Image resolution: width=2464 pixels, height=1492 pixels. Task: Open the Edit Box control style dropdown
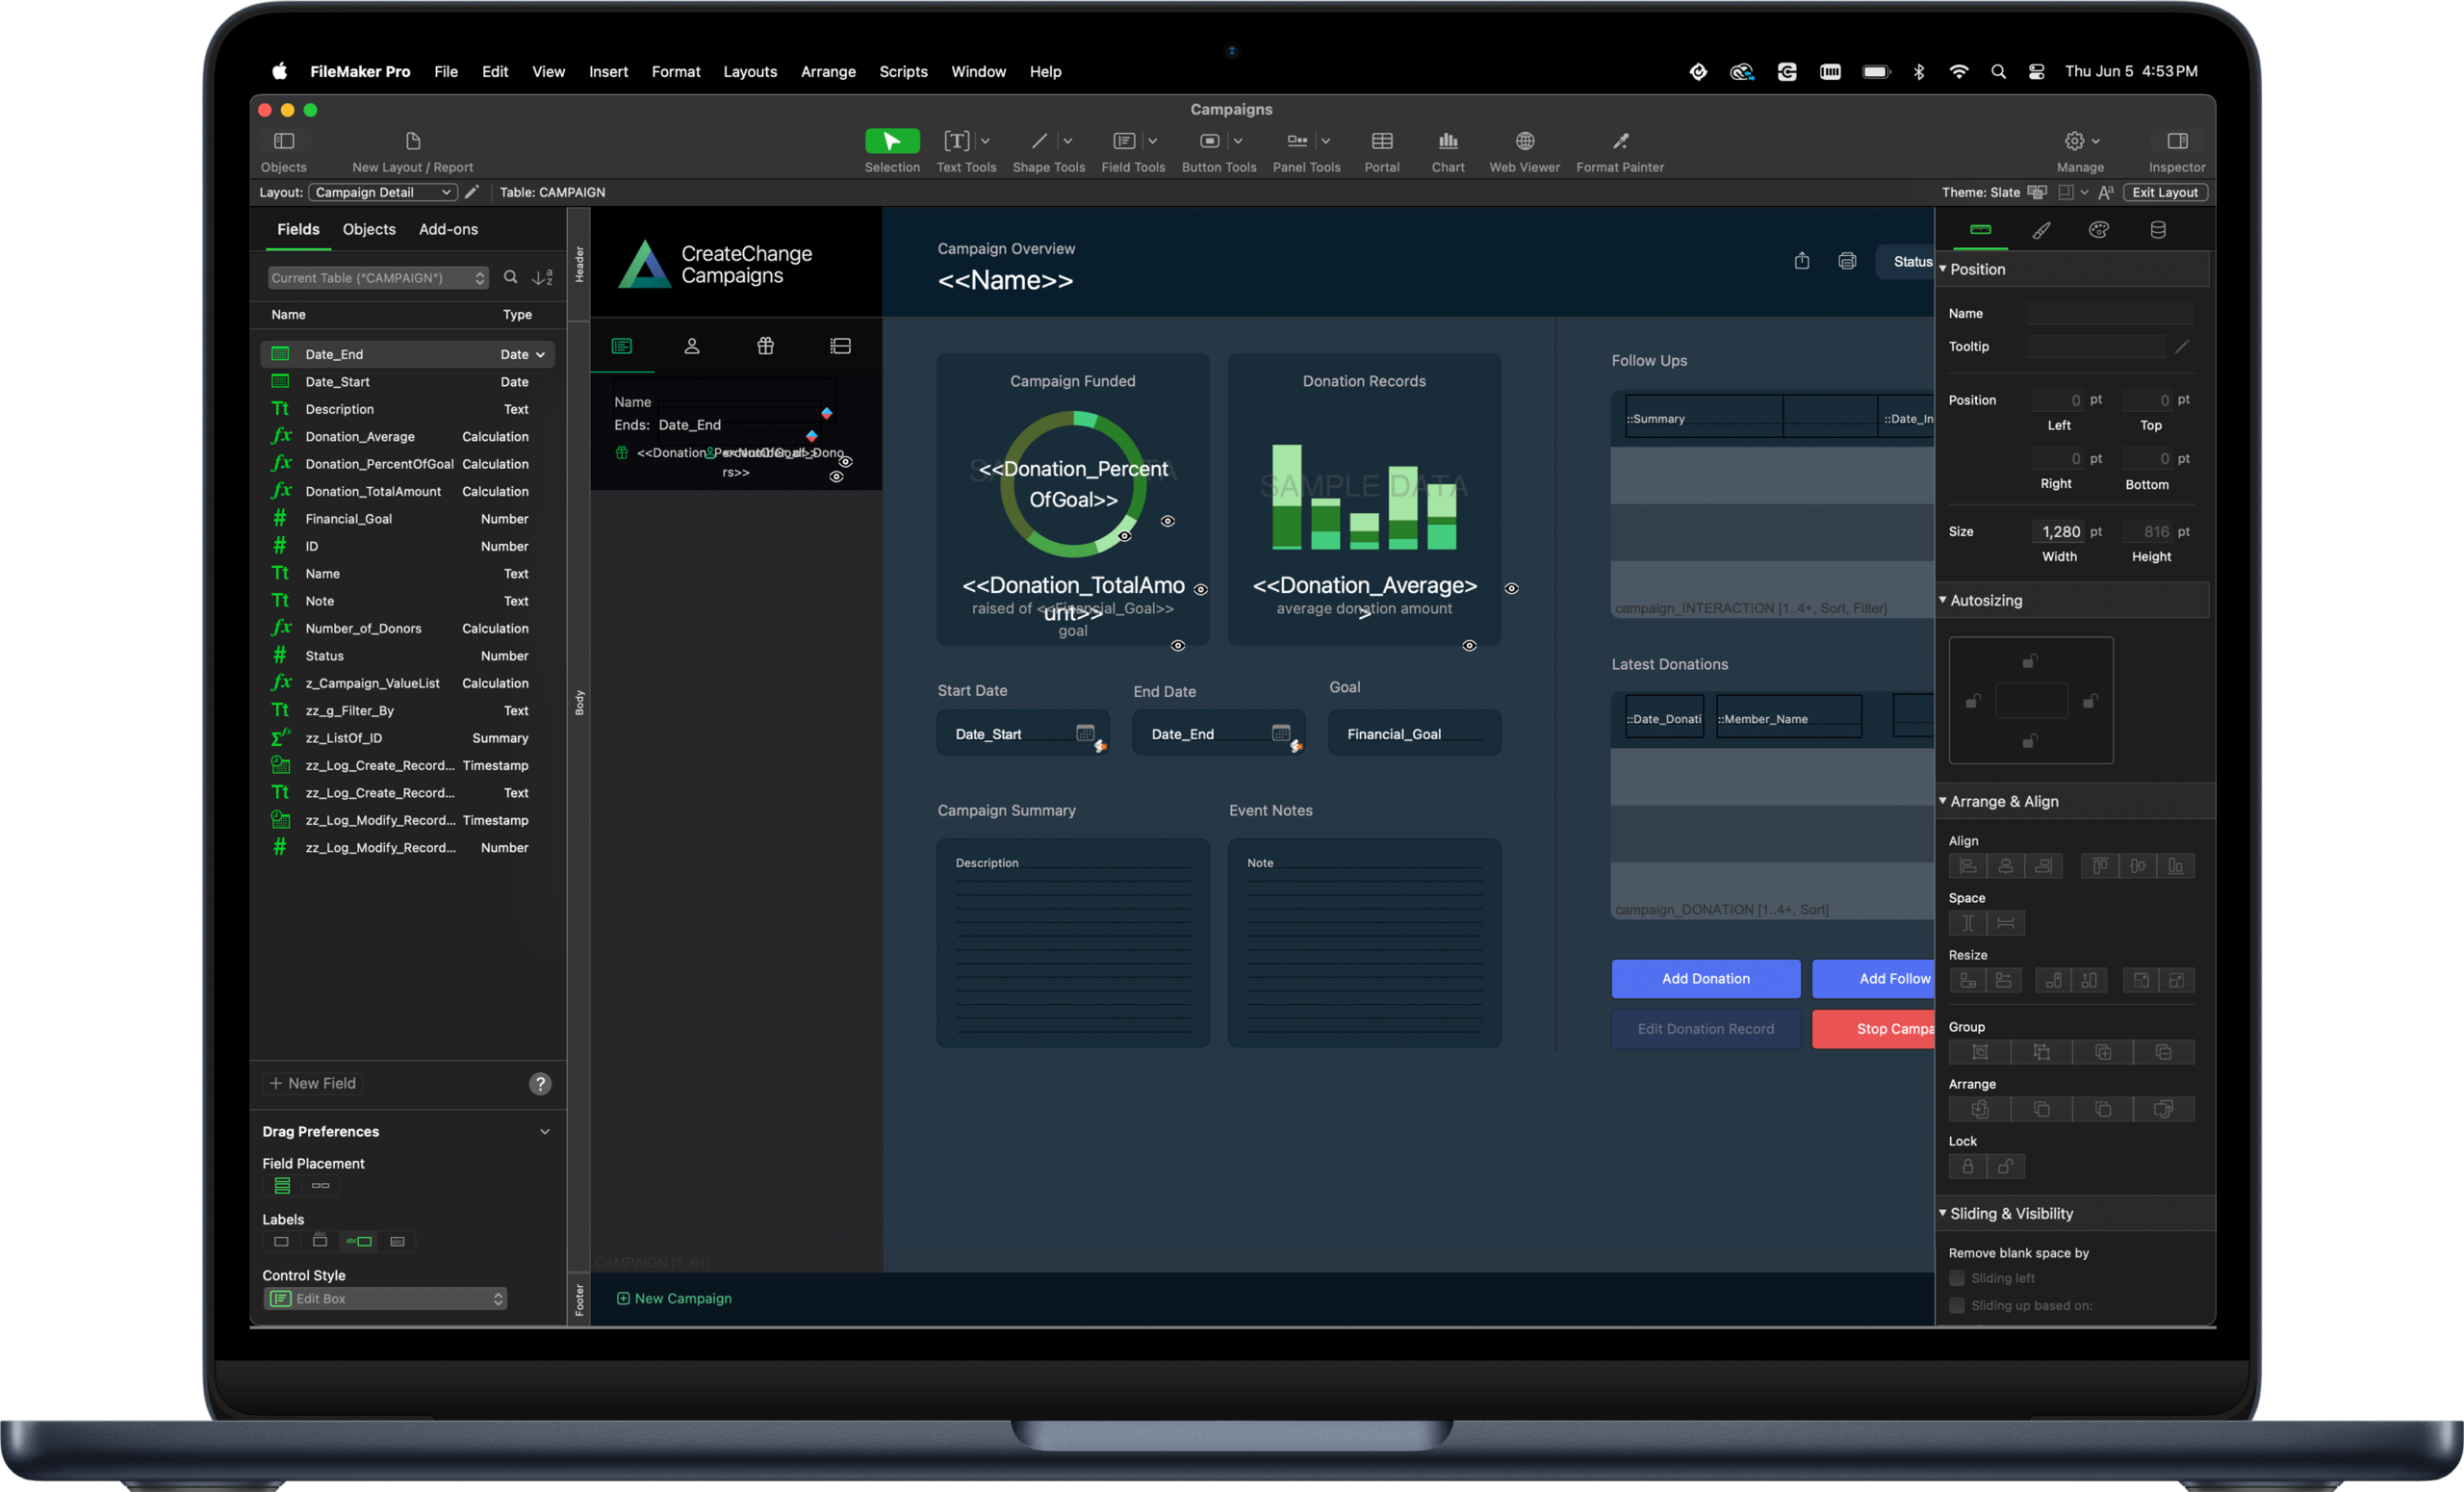(x=385, y=1298)
